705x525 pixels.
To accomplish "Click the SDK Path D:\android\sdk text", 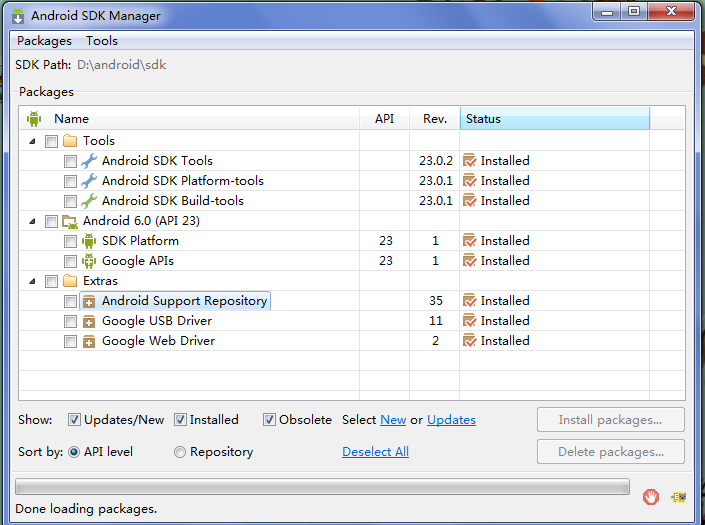I will click(x=121, y=65).
